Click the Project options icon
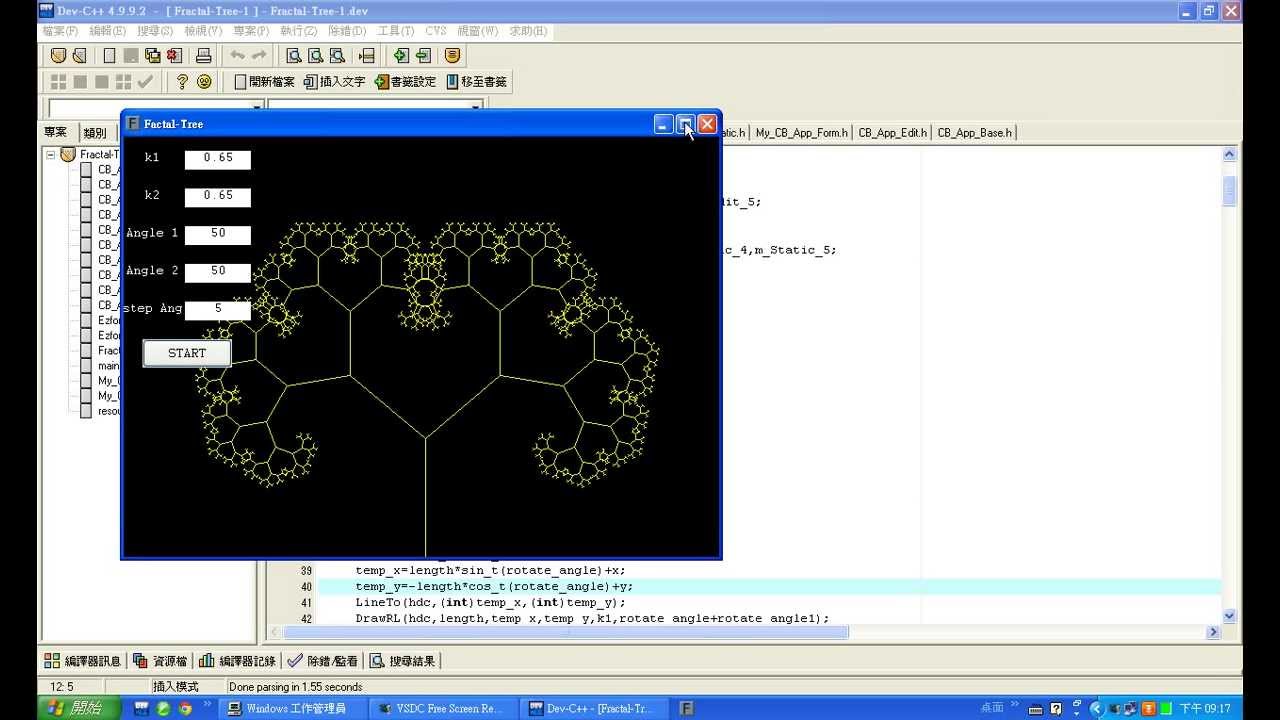The image size is (1280, 720). coord(452,56)
